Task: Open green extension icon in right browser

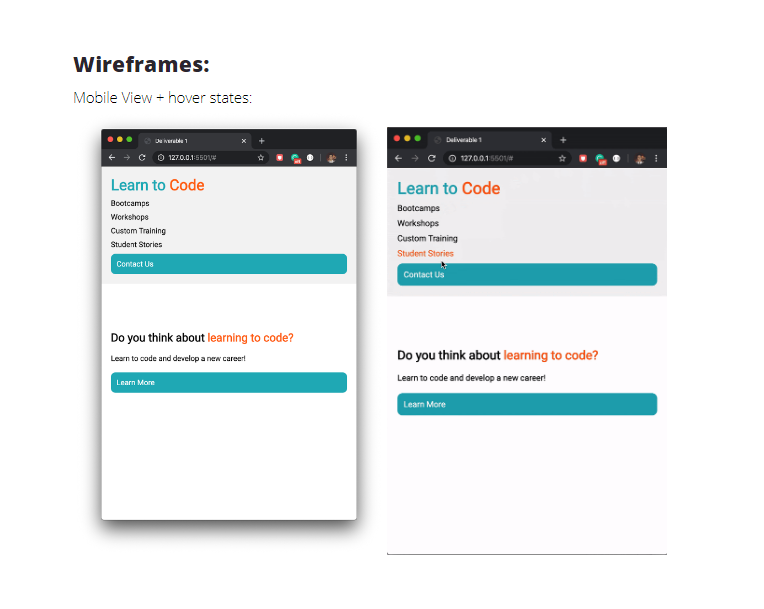Action: point(600,159)
